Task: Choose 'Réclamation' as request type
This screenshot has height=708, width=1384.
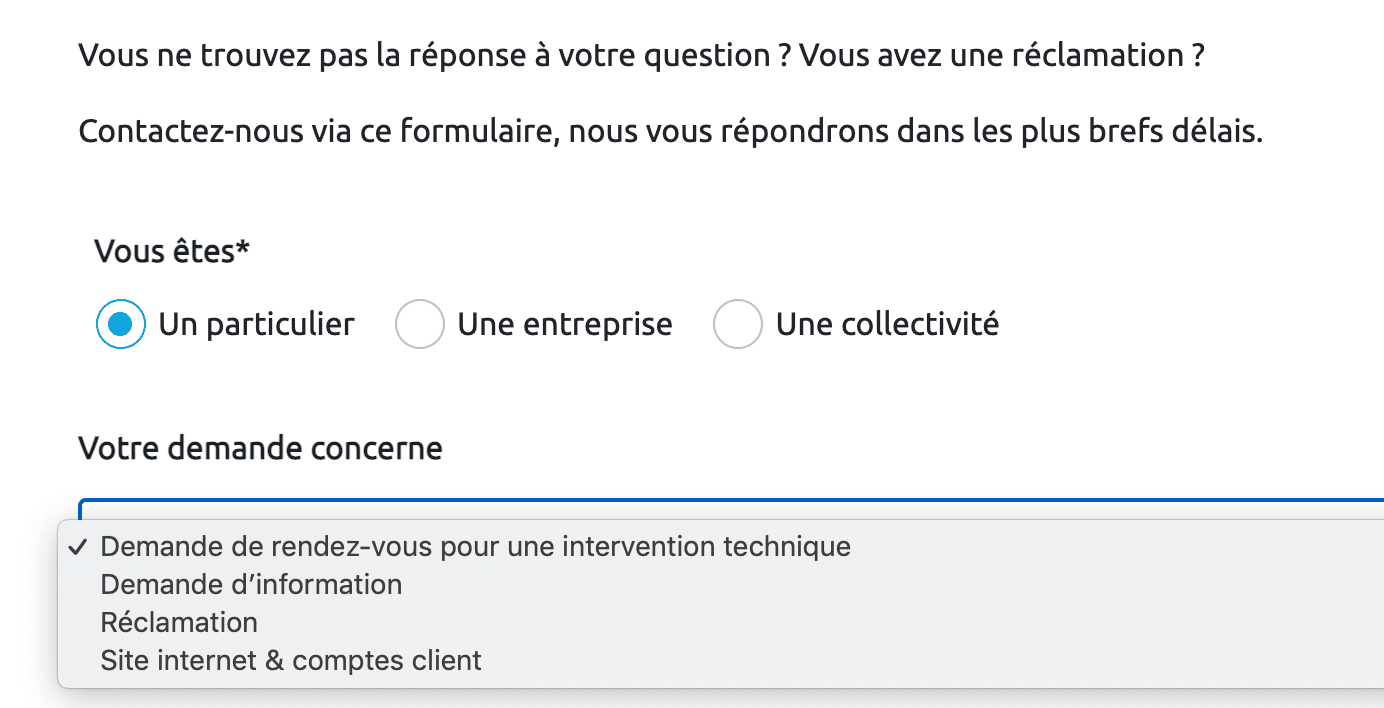Action: click(179, 622)
